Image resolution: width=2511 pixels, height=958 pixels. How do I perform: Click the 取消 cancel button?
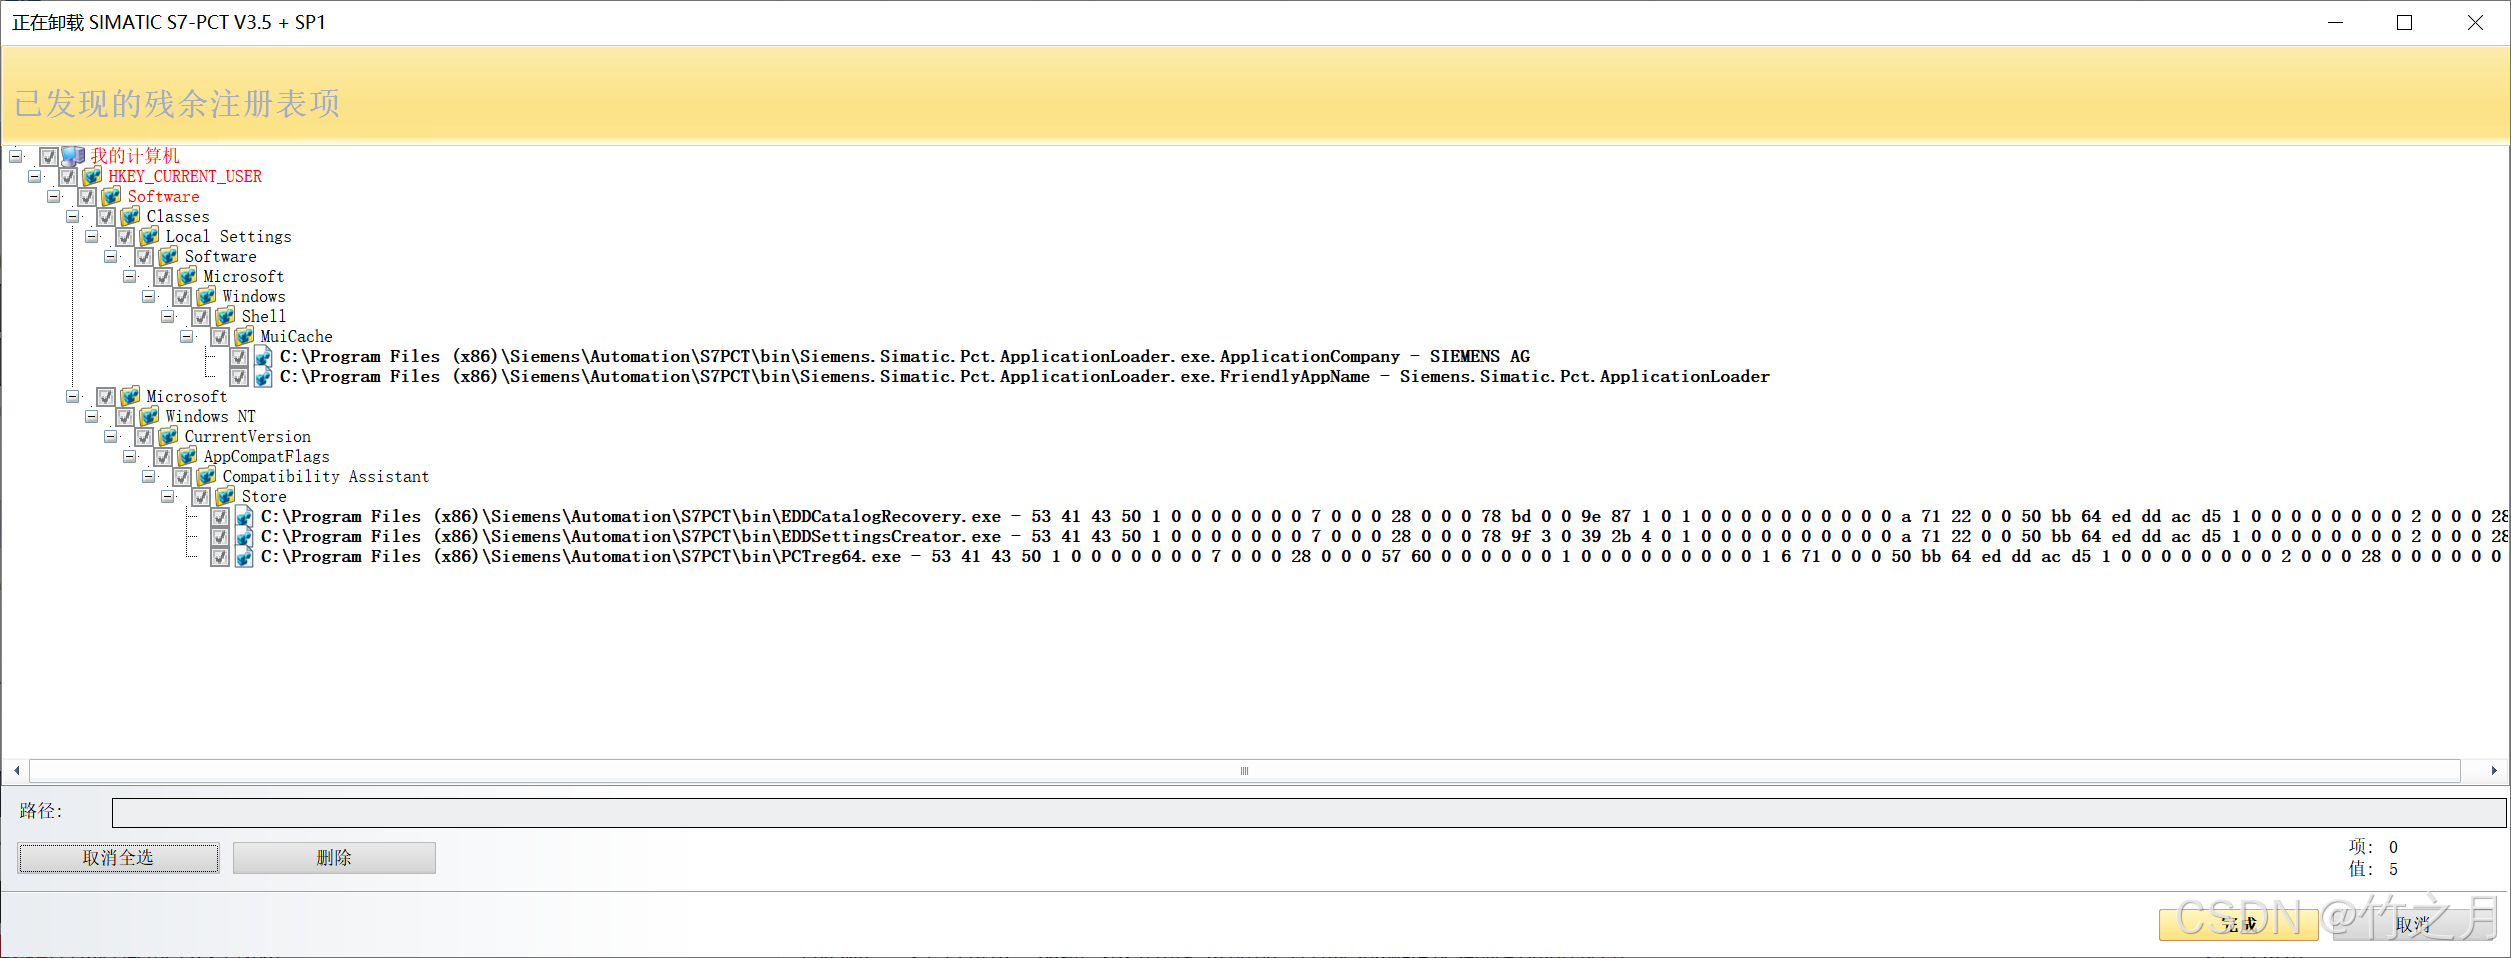2413,924
